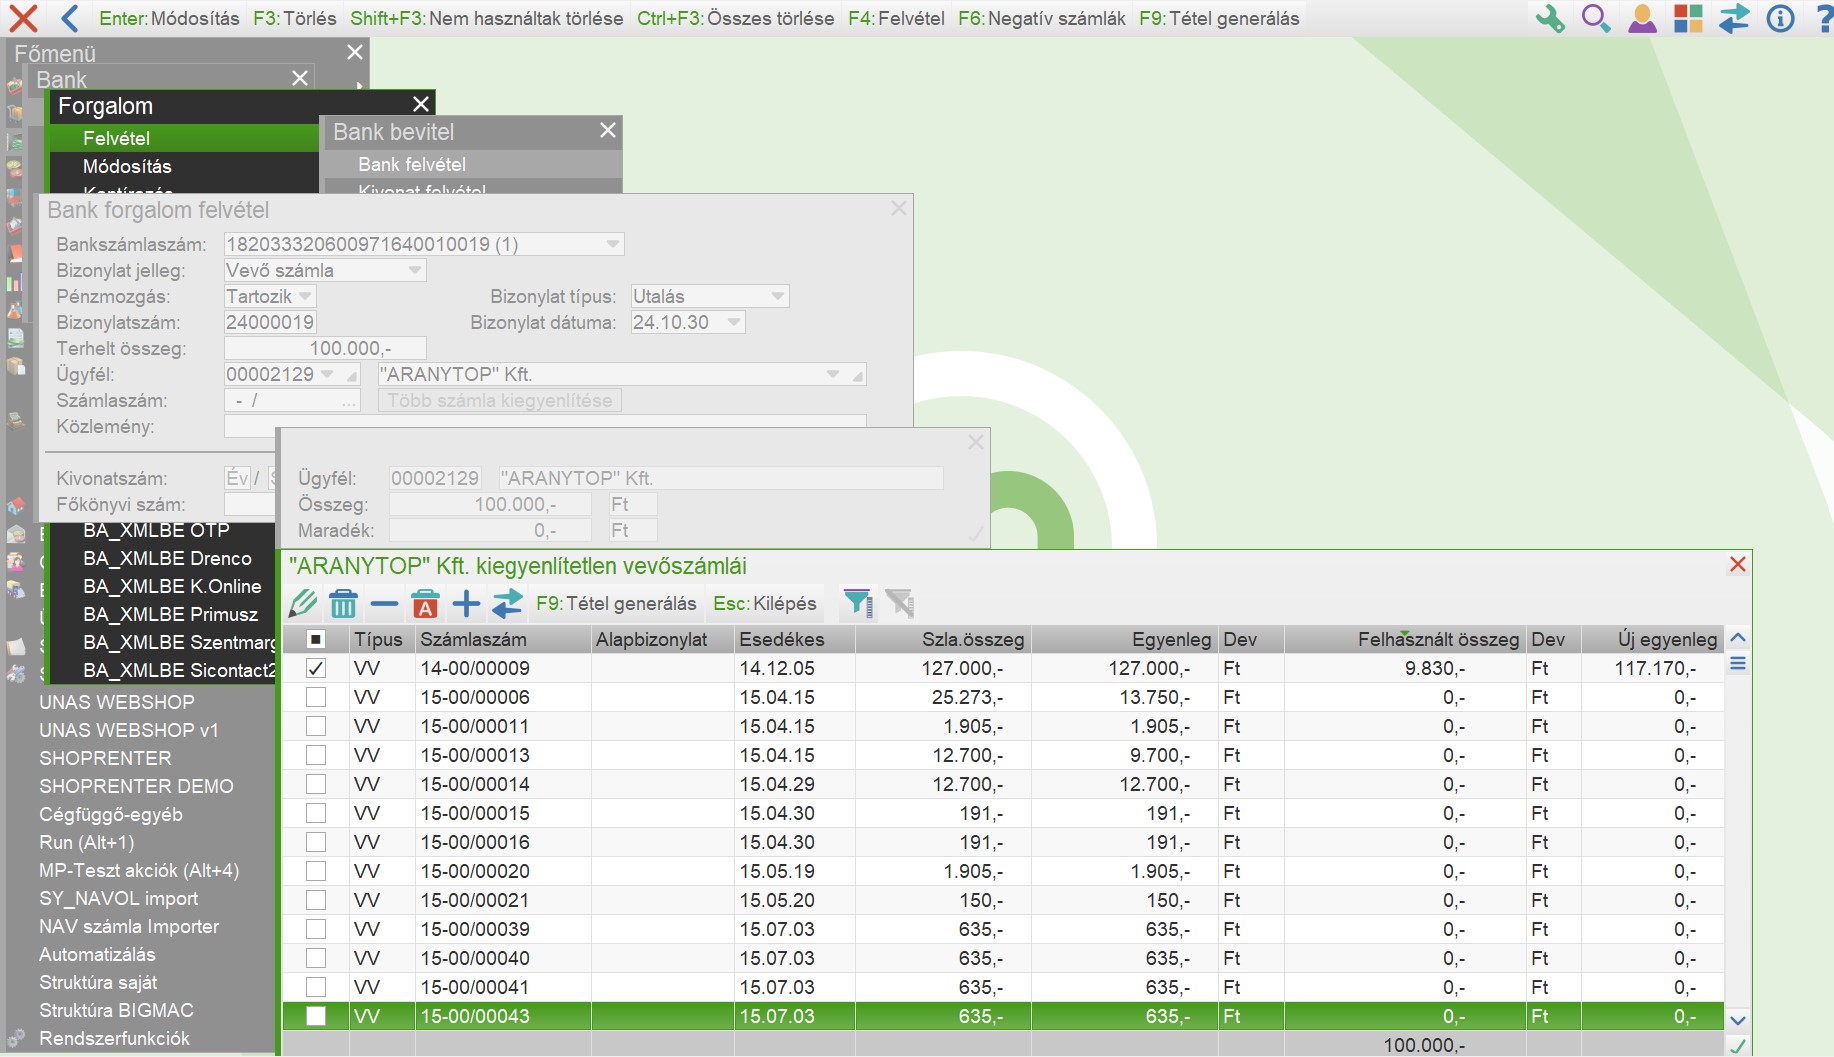Click the blue circled info icon

point(1780,19)
